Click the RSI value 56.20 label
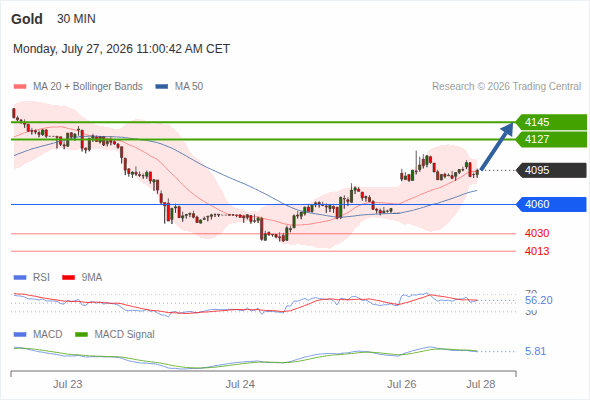 (539, 300)
